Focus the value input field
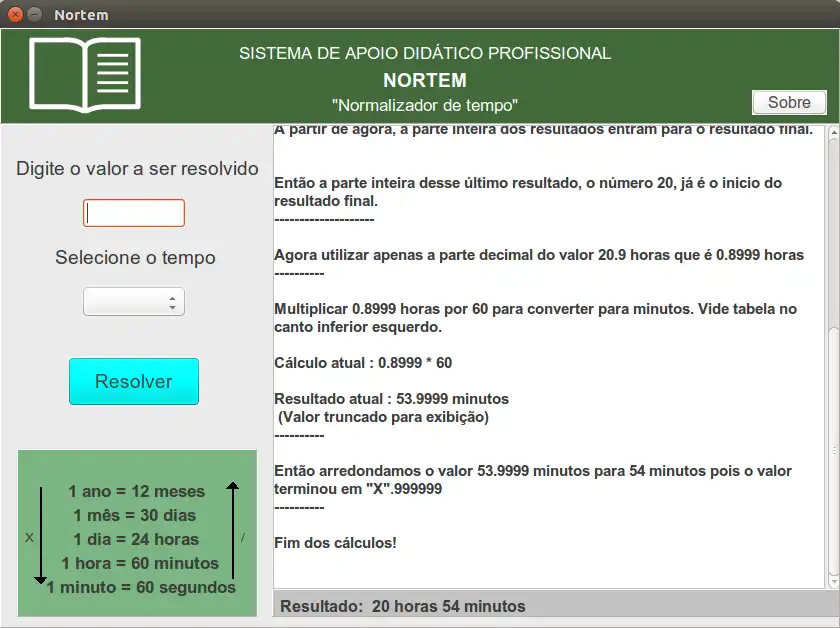840x628 pixels. (x=134, y=213)
